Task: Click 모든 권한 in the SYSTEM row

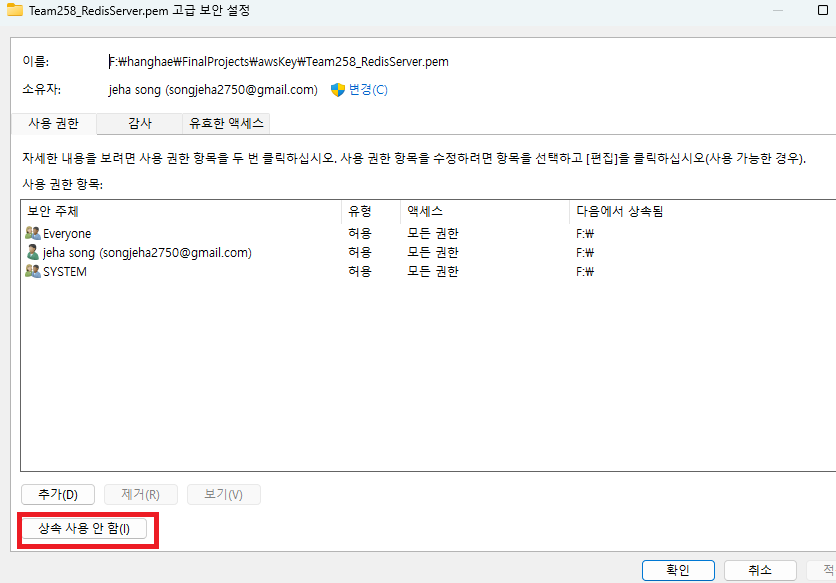Action: click(x=433, y=271)
